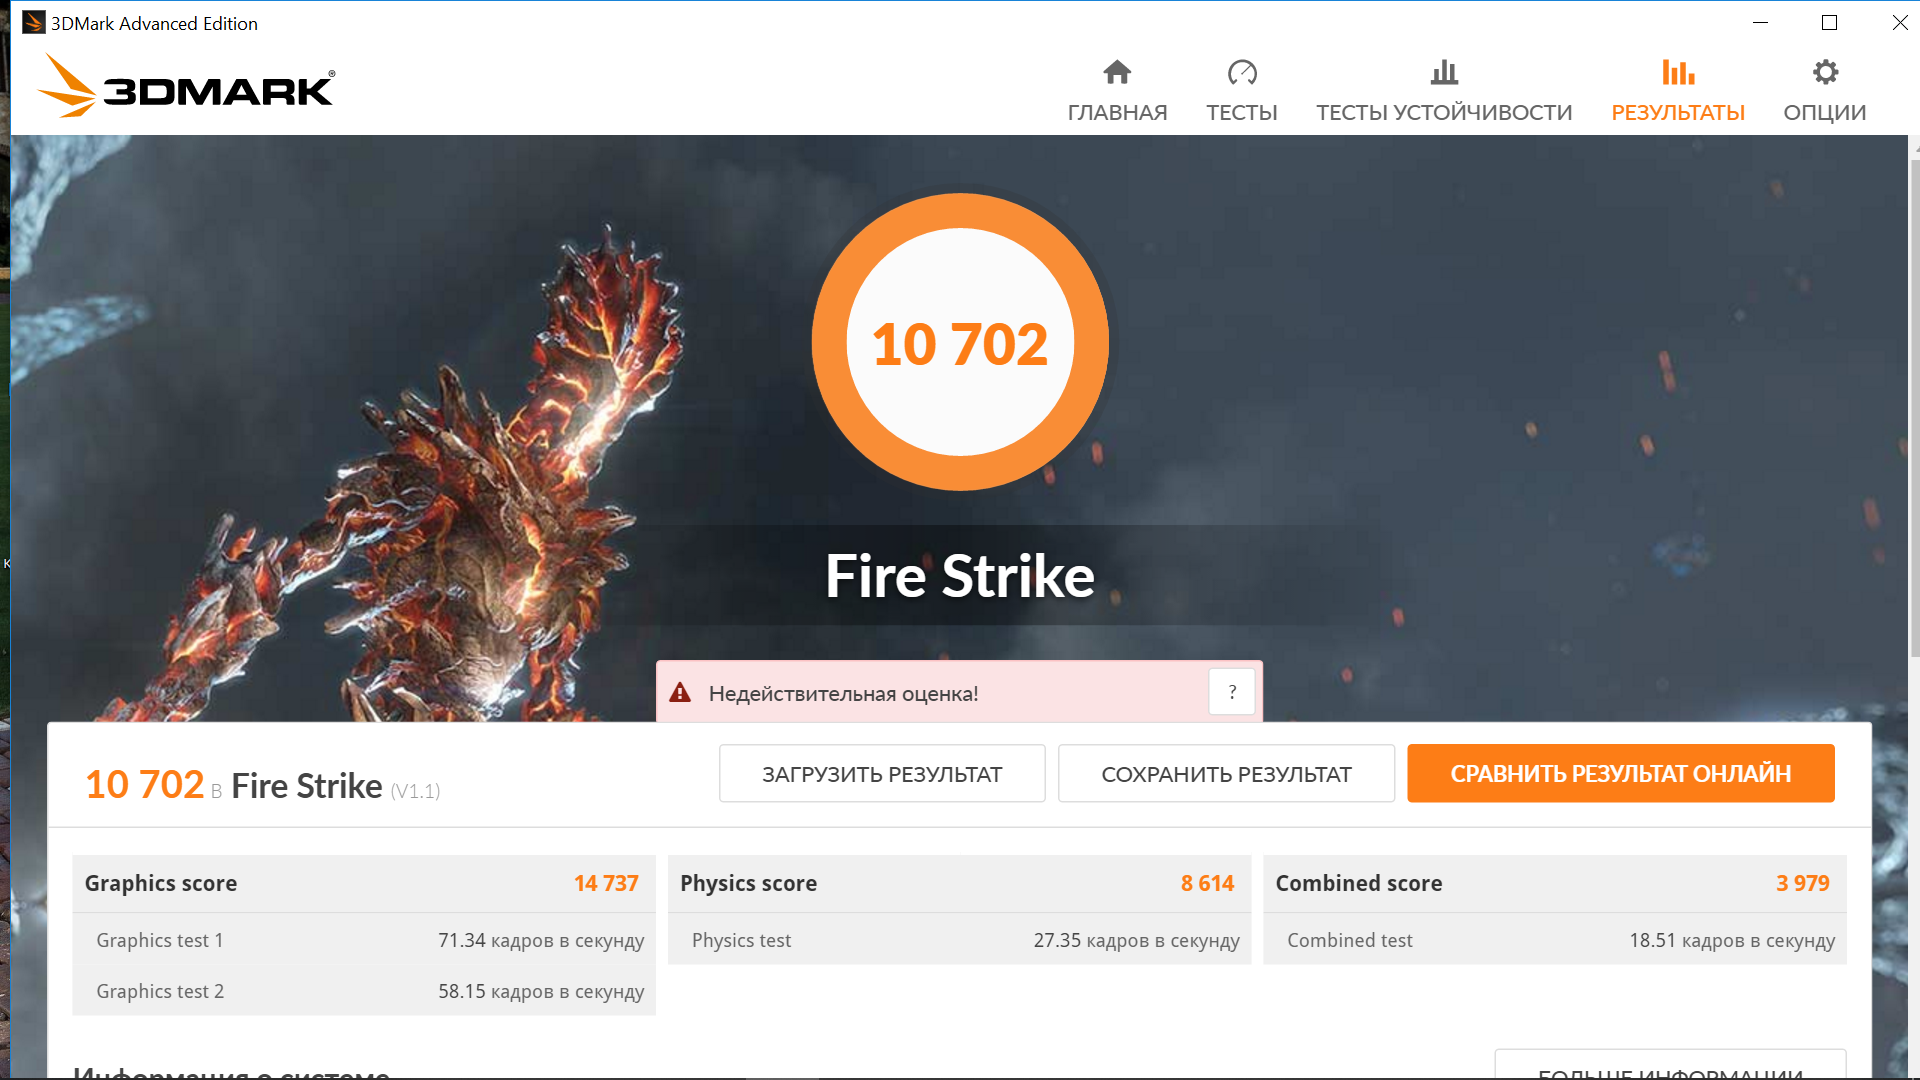Open the ОПЦИИ tab label

(1825, 112)
